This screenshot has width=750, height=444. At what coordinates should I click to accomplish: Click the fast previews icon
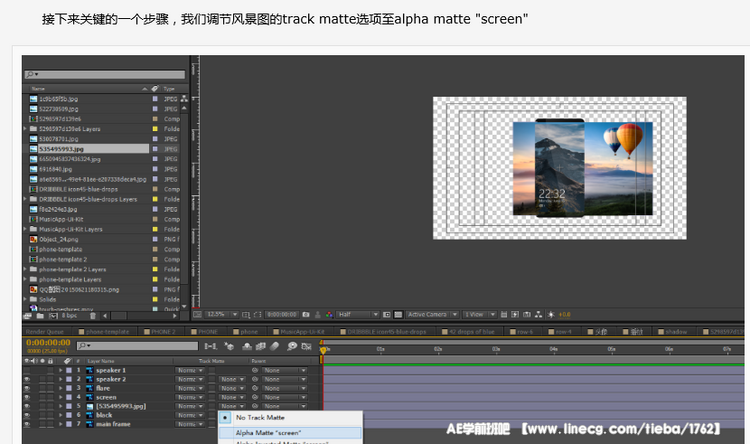tap(515, 314)
